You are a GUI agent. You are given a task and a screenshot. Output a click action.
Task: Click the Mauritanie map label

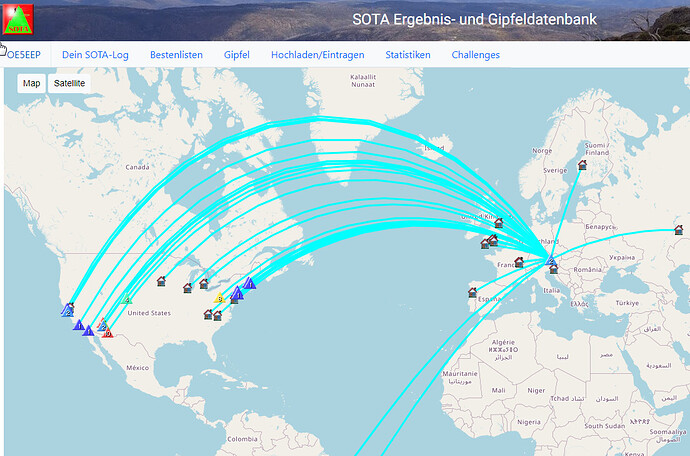click(460, 374)
